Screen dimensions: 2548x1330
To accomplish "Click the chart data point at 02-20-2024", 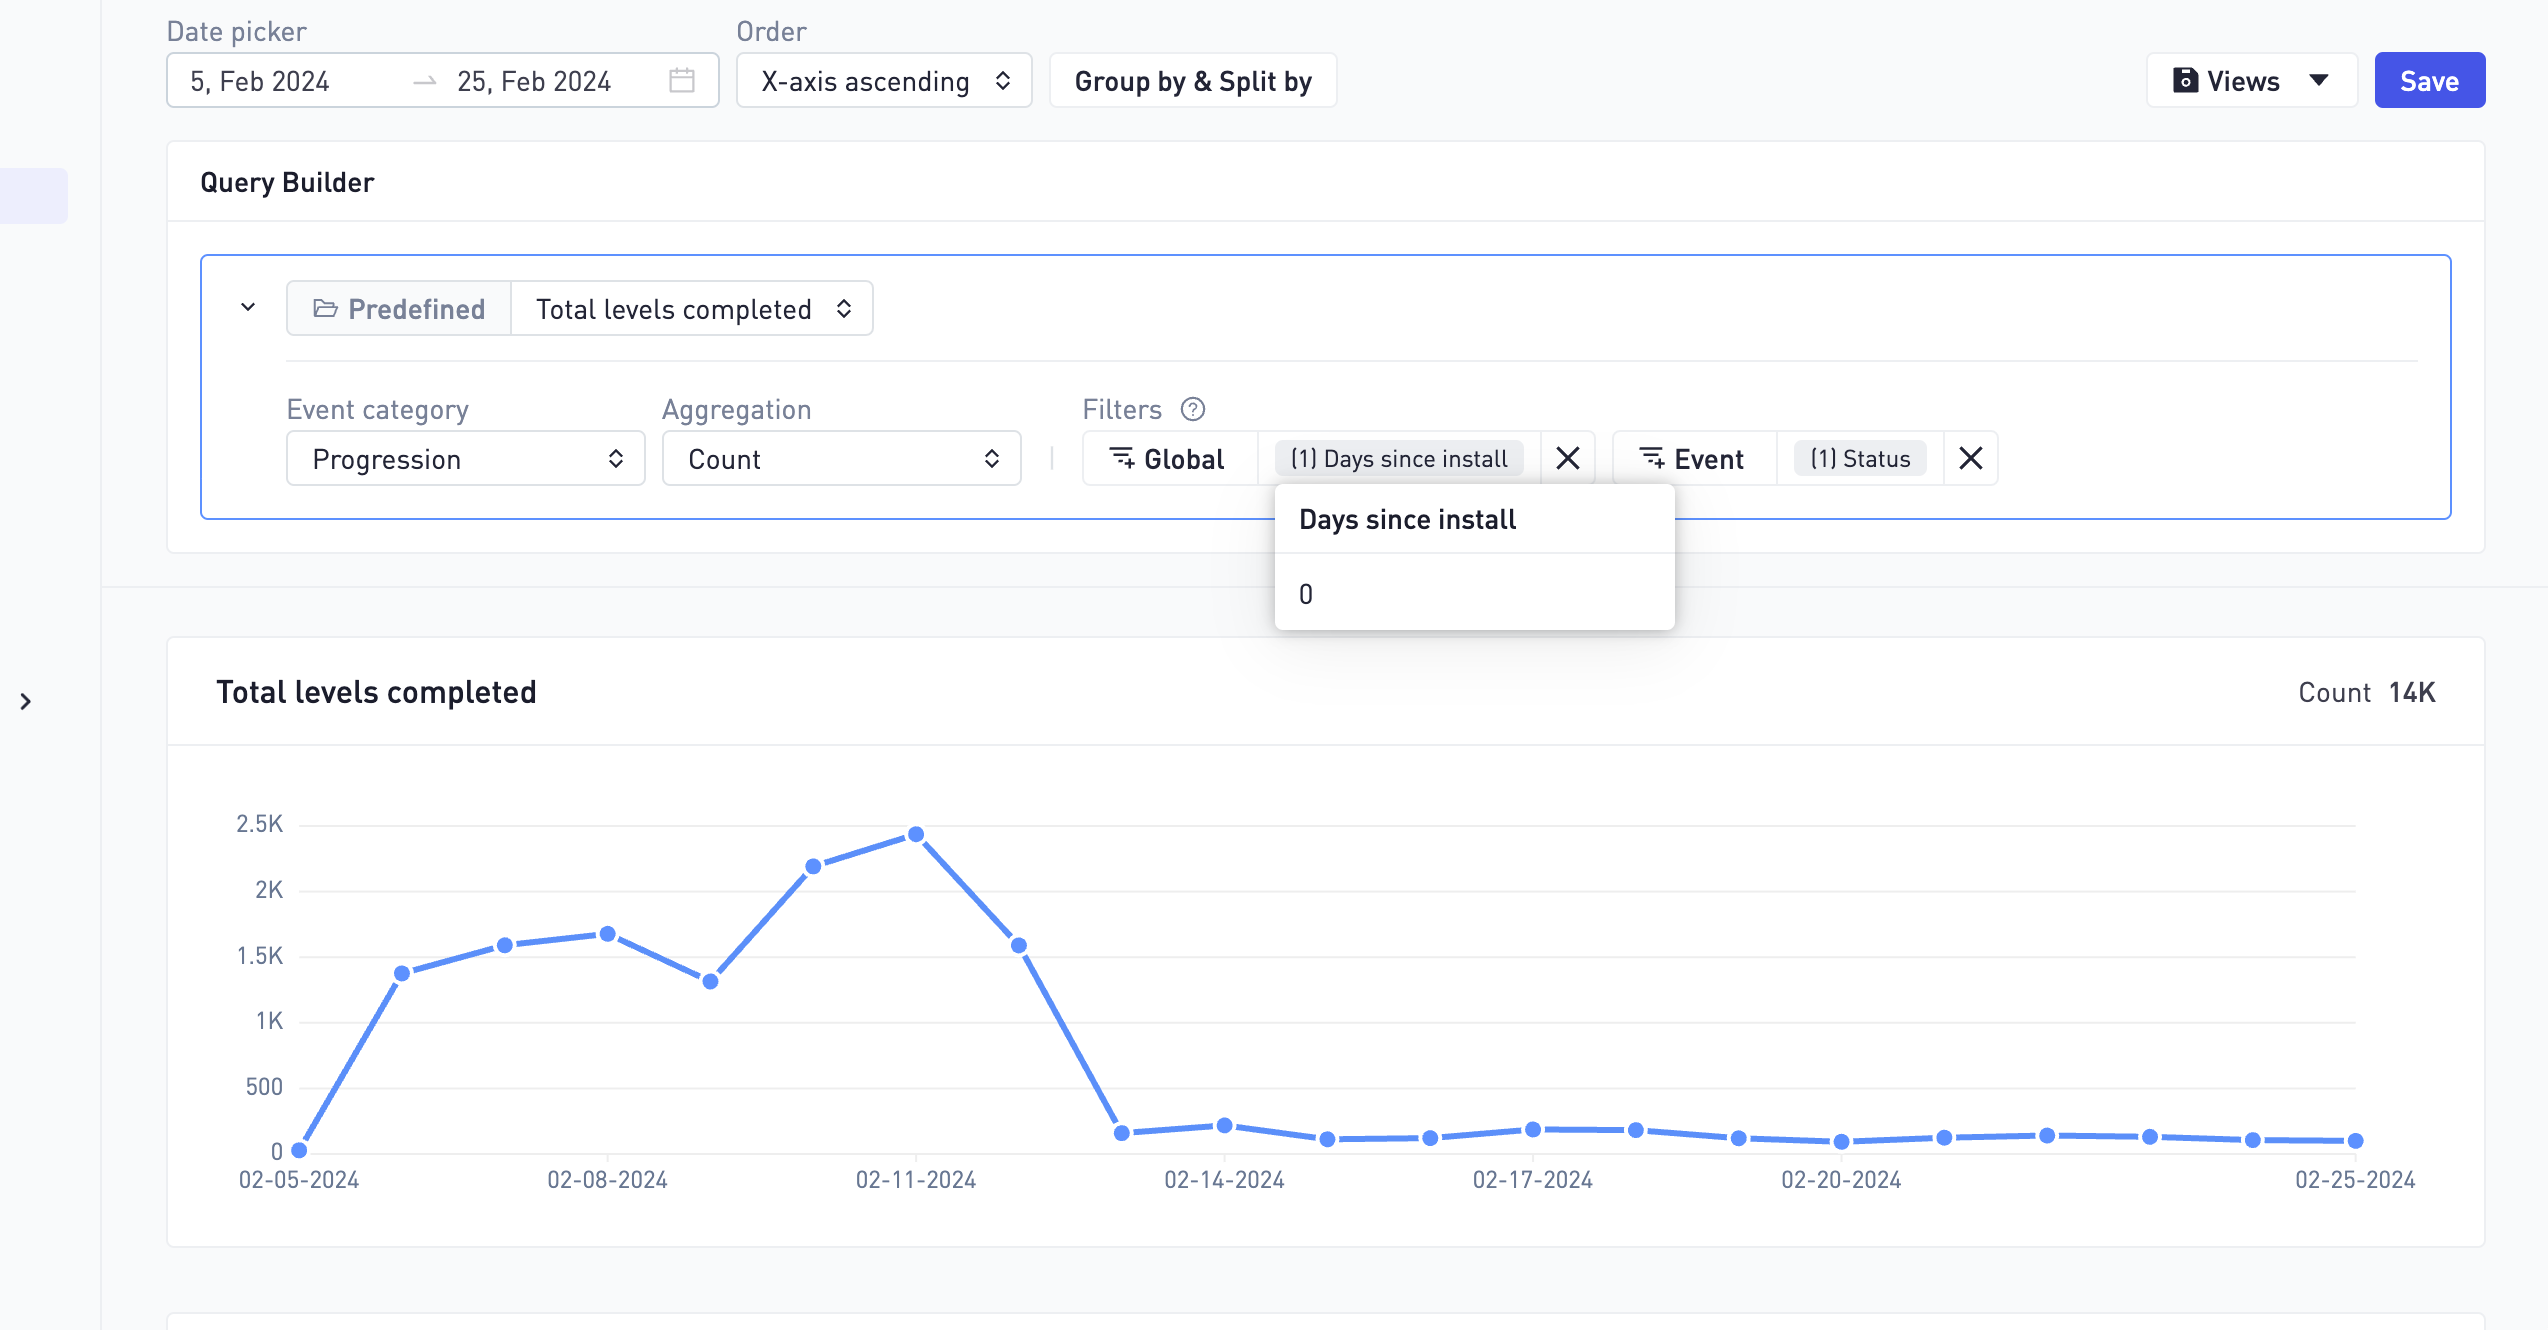I will (x=1841, y=1141).
